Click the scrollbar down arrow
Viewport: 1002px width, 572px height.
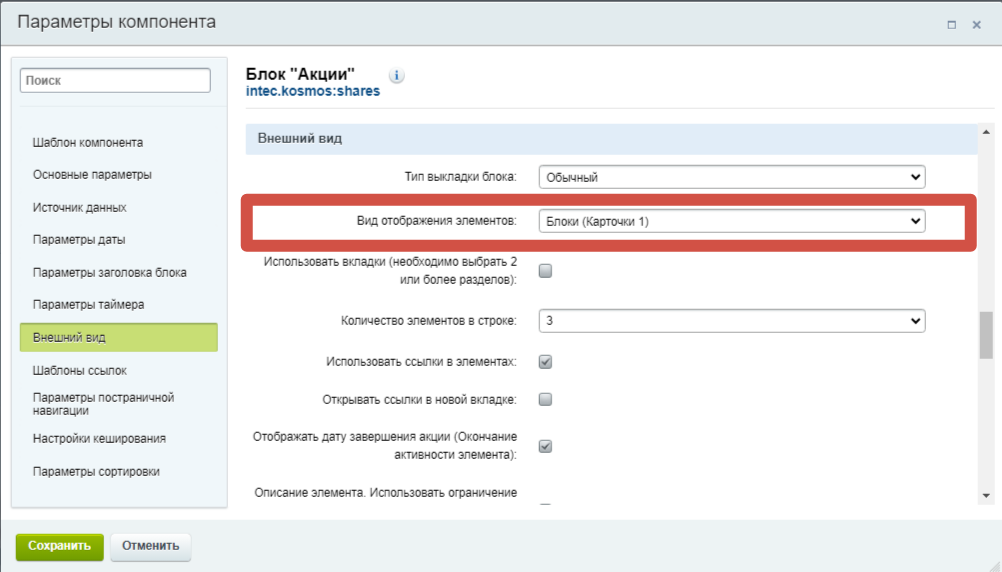click(986, 496)
